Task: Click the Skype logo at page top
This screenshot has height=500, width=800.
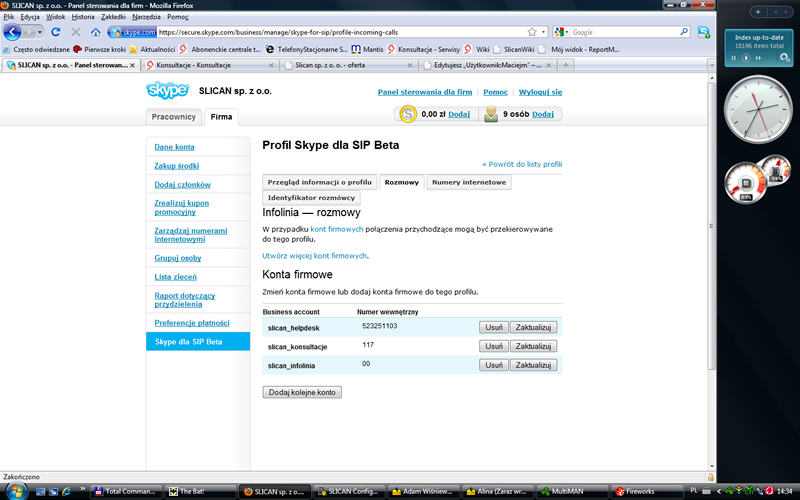Action: tap(167, 91)
